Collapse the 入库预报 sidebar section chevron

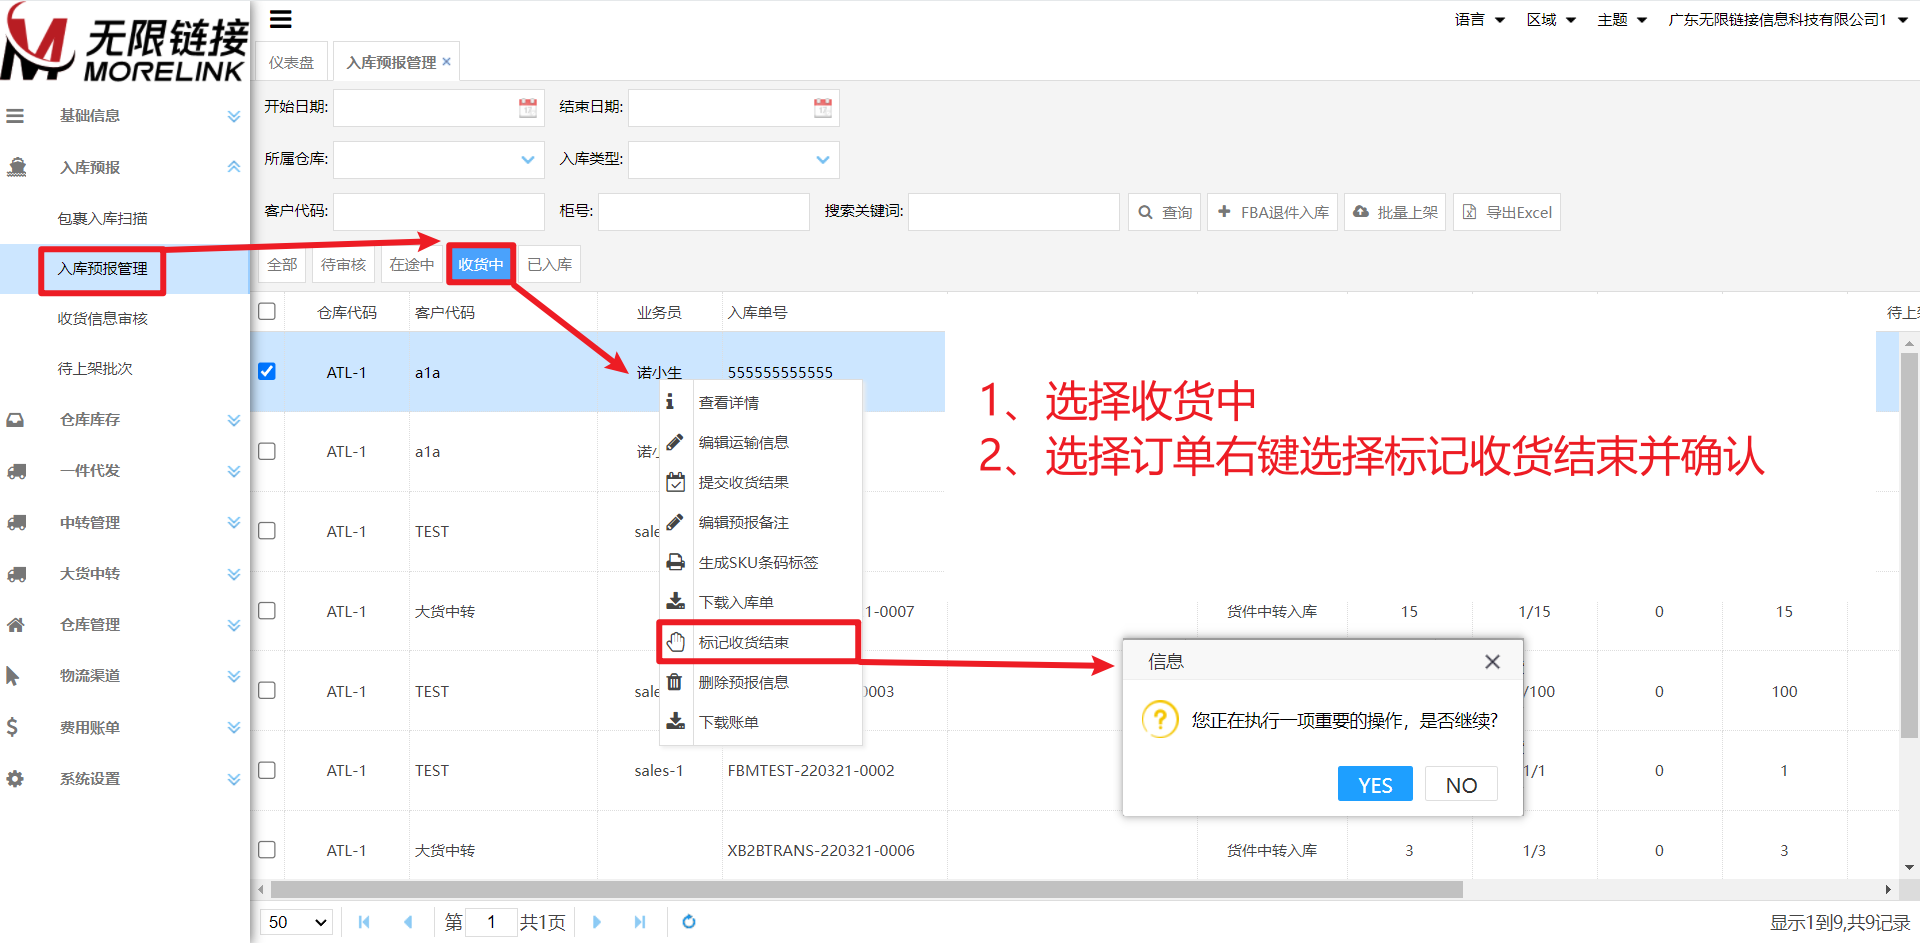click(234, 167)
